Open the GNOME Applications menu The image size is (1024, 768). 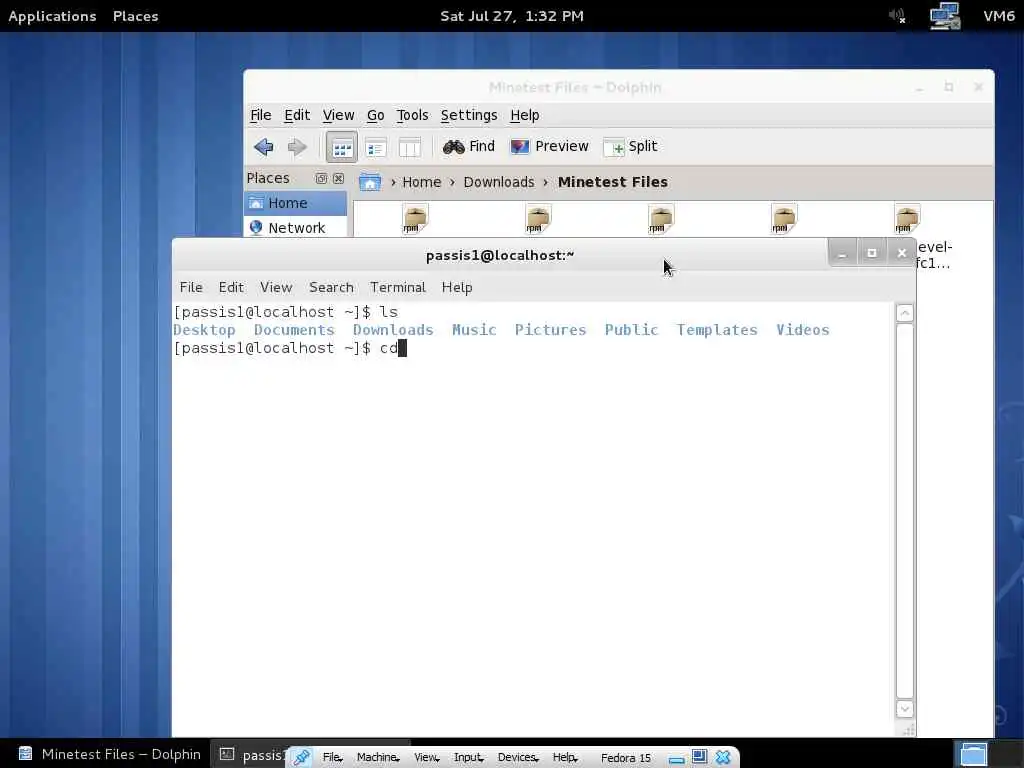pyautogui.click(x=52, y=16)
